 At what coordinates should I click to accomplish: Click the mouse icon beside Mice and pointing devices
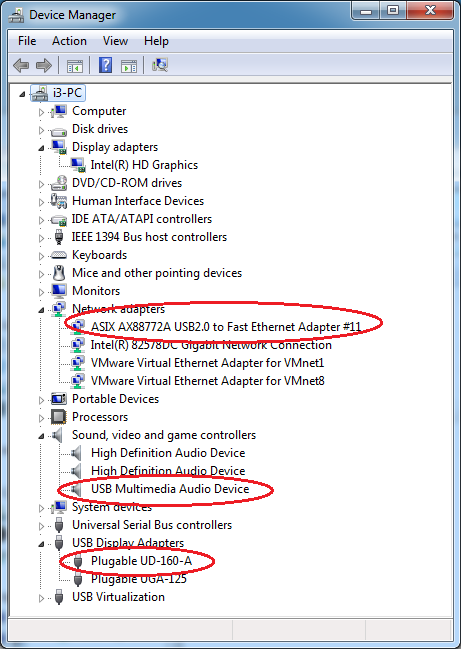coord(59,273)
